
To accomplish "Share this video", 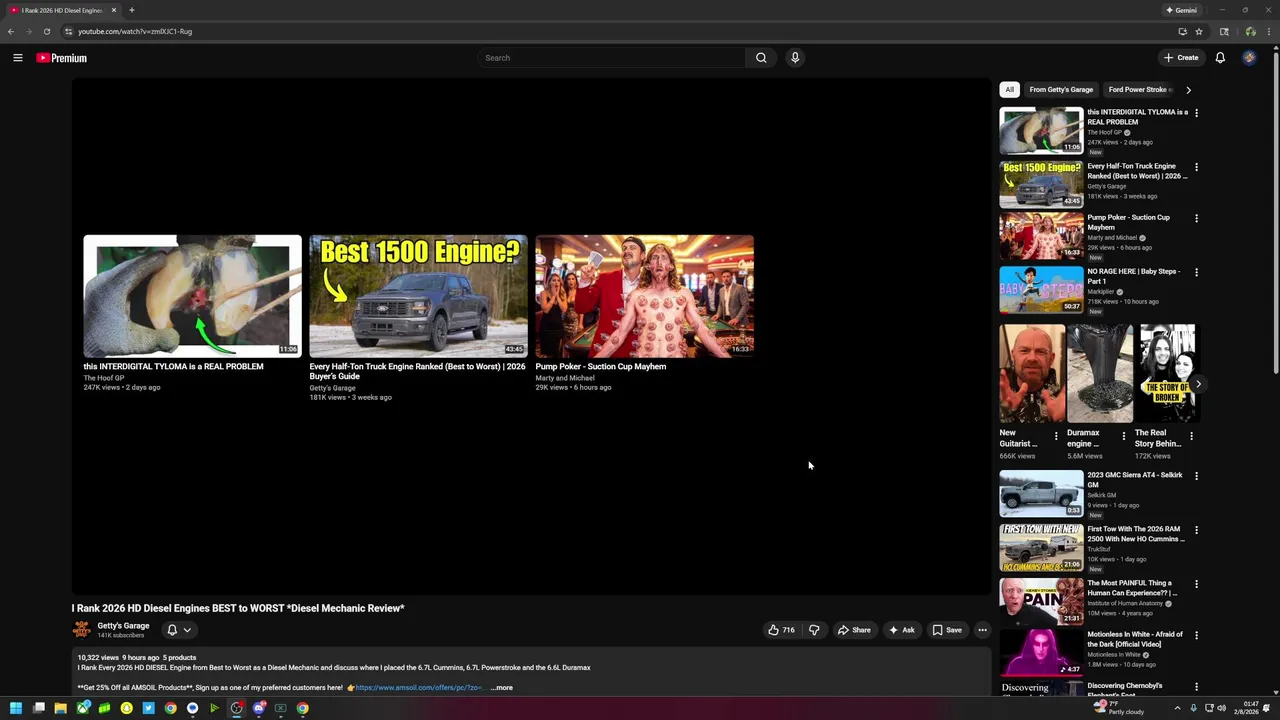I will coord(854,630).
